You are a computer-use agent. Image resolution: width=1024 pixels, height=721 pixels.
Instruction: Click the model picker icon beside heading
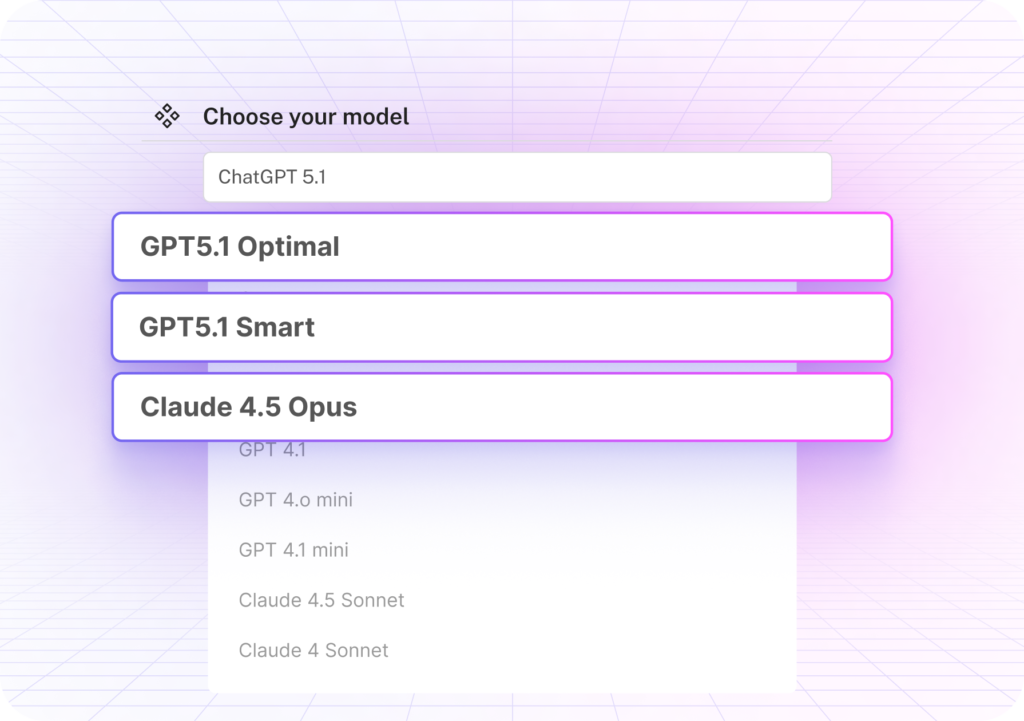[166, 116]
